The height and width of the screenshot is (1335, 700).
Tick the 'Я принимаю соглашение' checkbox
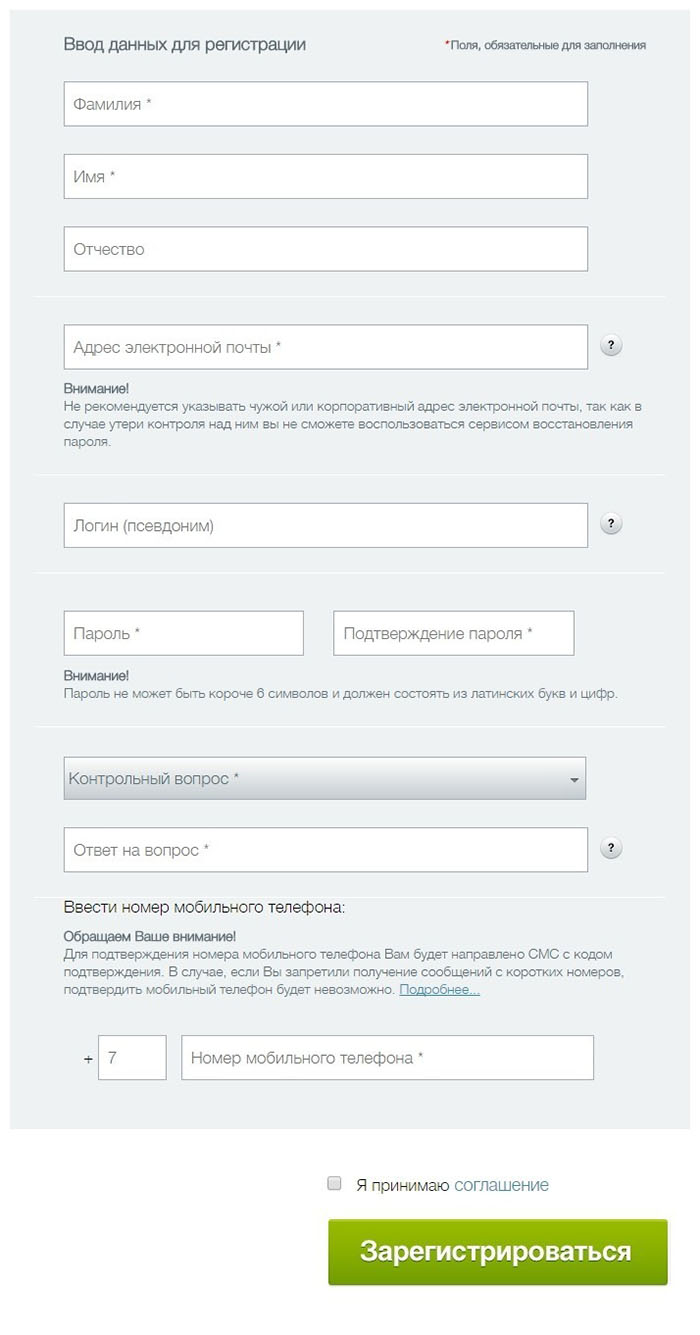click(x=335, y=1183)
